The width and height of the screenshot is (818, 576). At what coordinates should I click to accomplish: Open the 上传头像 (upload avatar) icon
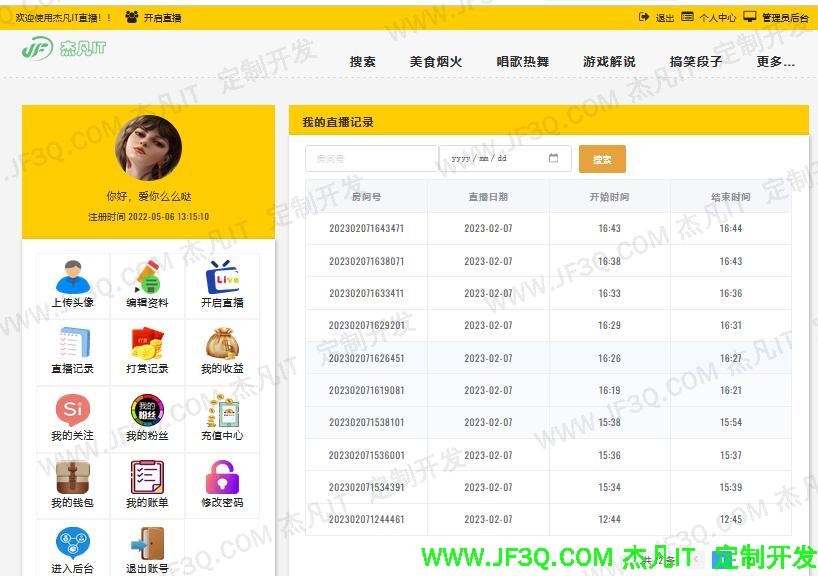pos(71,276)
